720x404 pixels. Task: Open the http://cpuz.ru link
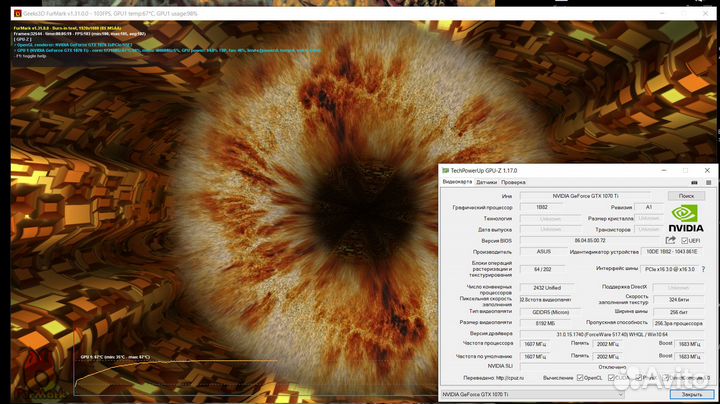tap(510, 378)
